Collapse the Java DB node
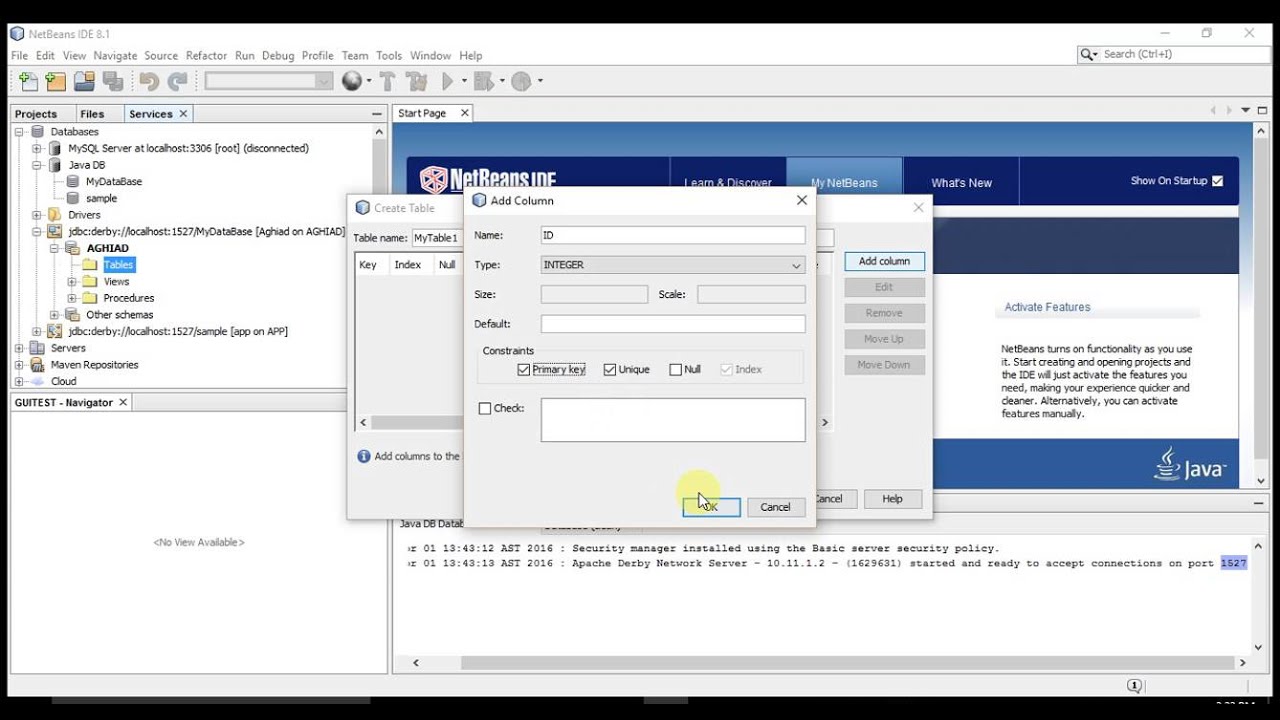 point(37,165)
